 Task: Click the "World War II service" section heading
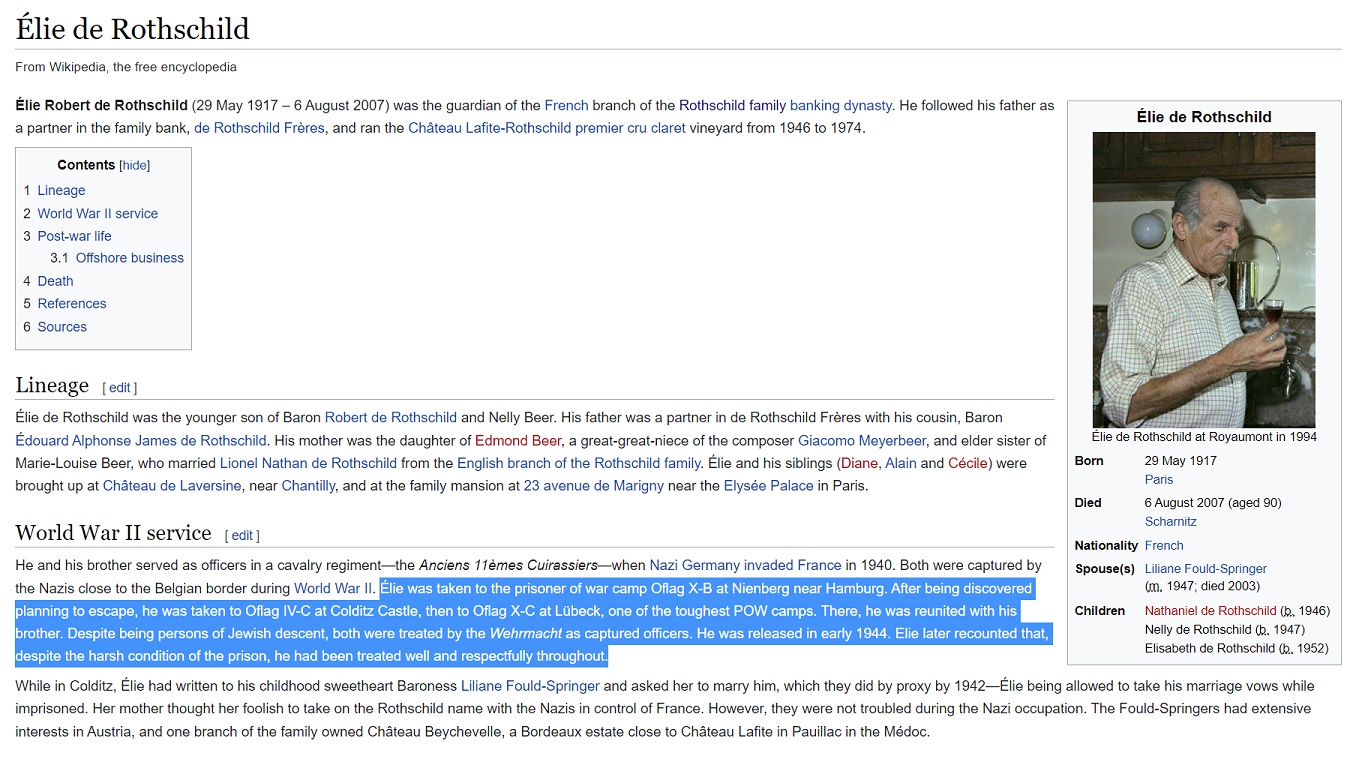113,533
